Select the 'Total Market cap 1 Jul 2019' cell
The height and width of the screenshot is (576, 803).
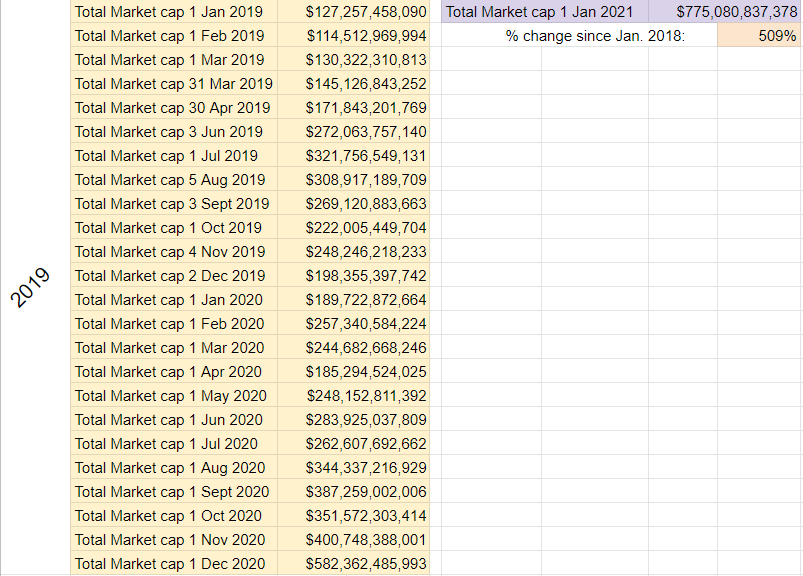174,156
